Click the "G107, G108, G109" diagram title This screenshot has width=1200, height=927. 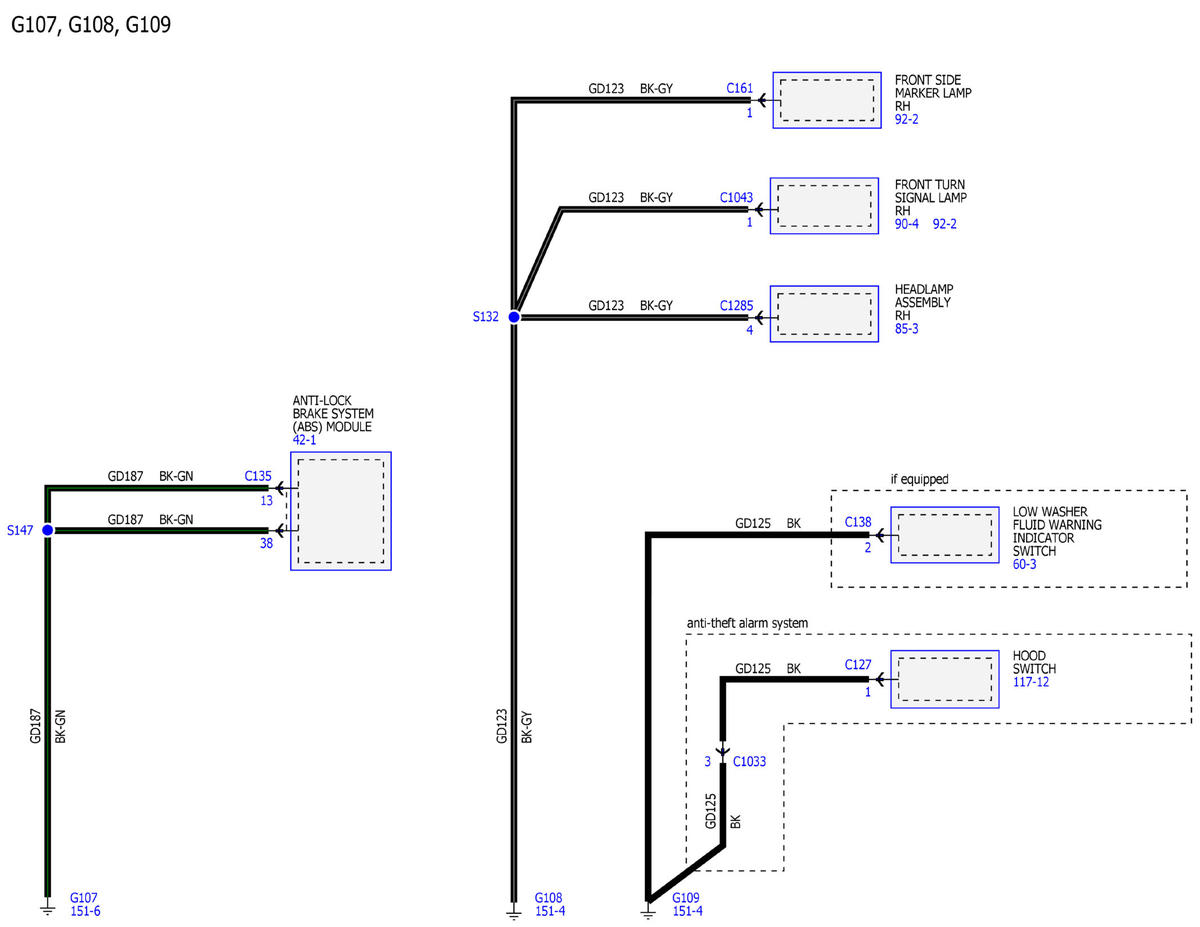91,25
